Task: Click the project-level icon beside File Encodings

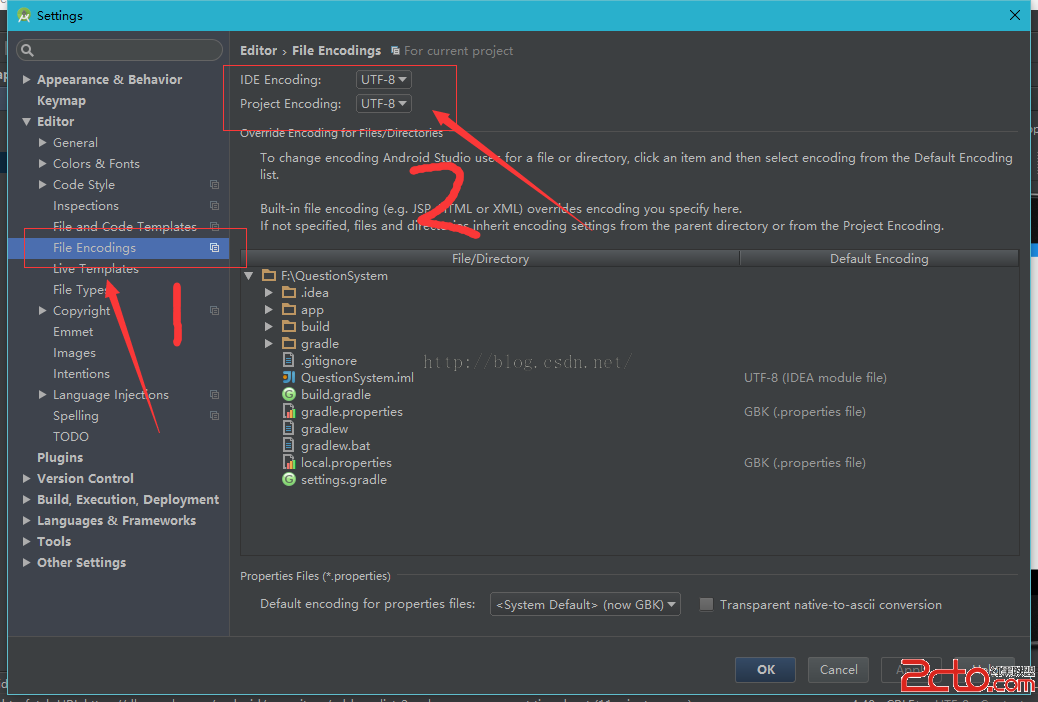Action: point(214,248)
